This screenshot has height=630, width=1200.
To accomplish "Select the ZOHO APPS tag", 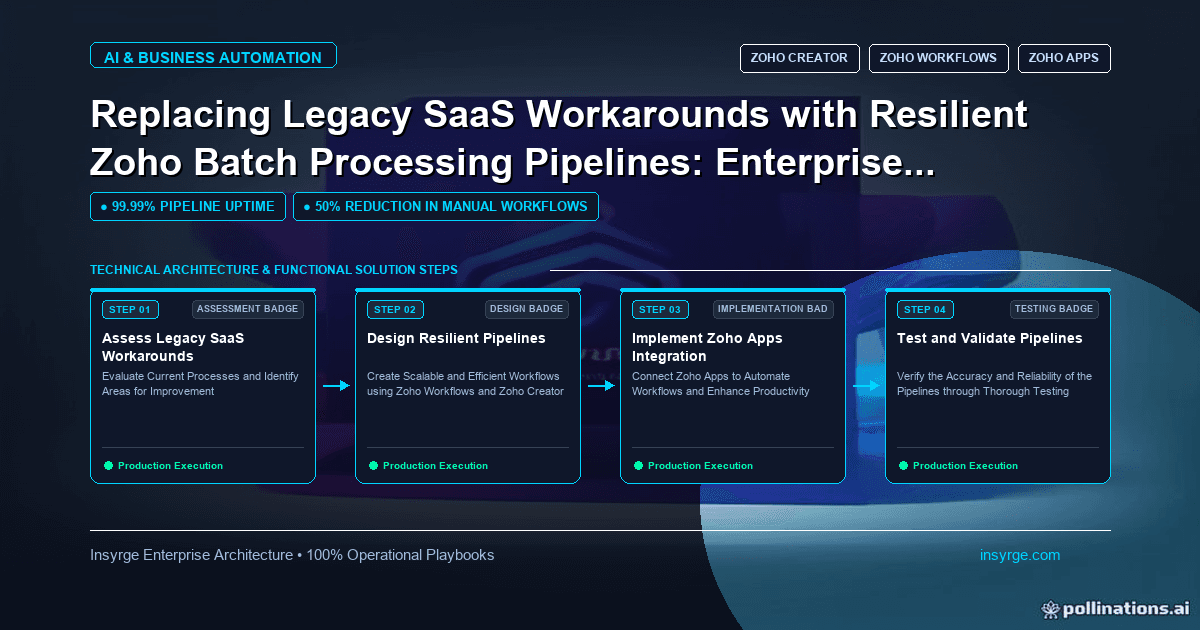I will click(x=1064, y=58).
